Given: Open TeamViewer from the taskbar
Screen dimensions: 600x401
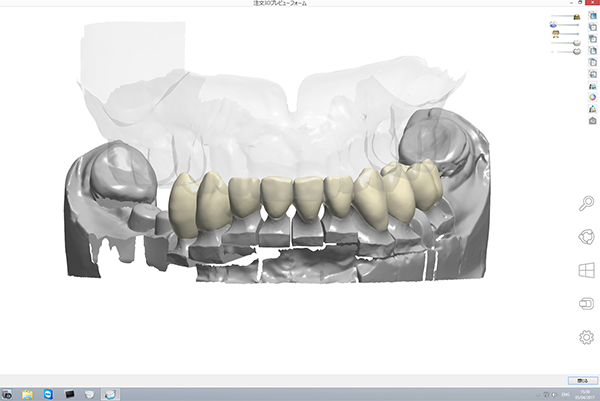Looking at the screenshot, I should click(x=50, y=394).
